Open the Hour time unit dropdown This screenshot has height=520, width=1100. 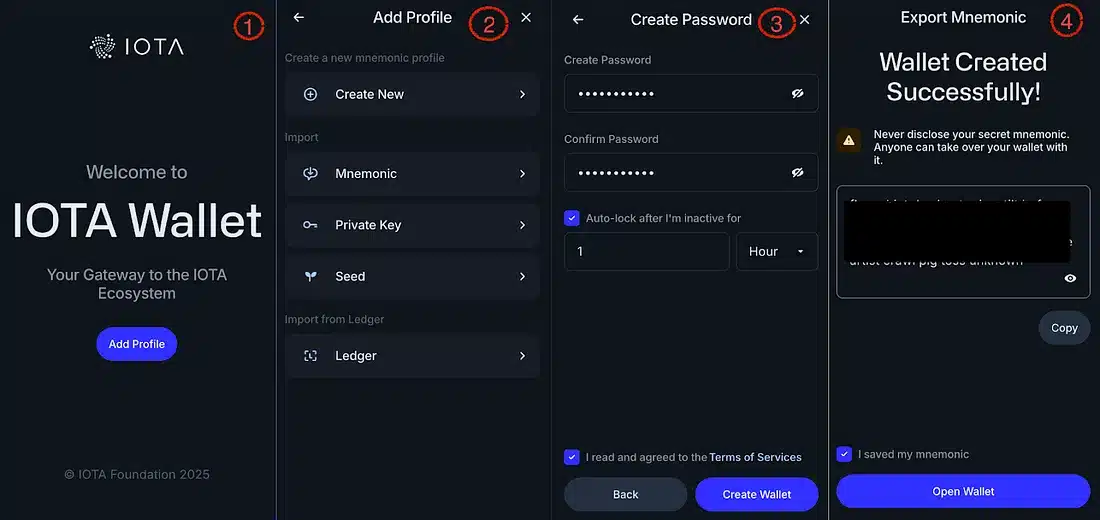[777, 251]
